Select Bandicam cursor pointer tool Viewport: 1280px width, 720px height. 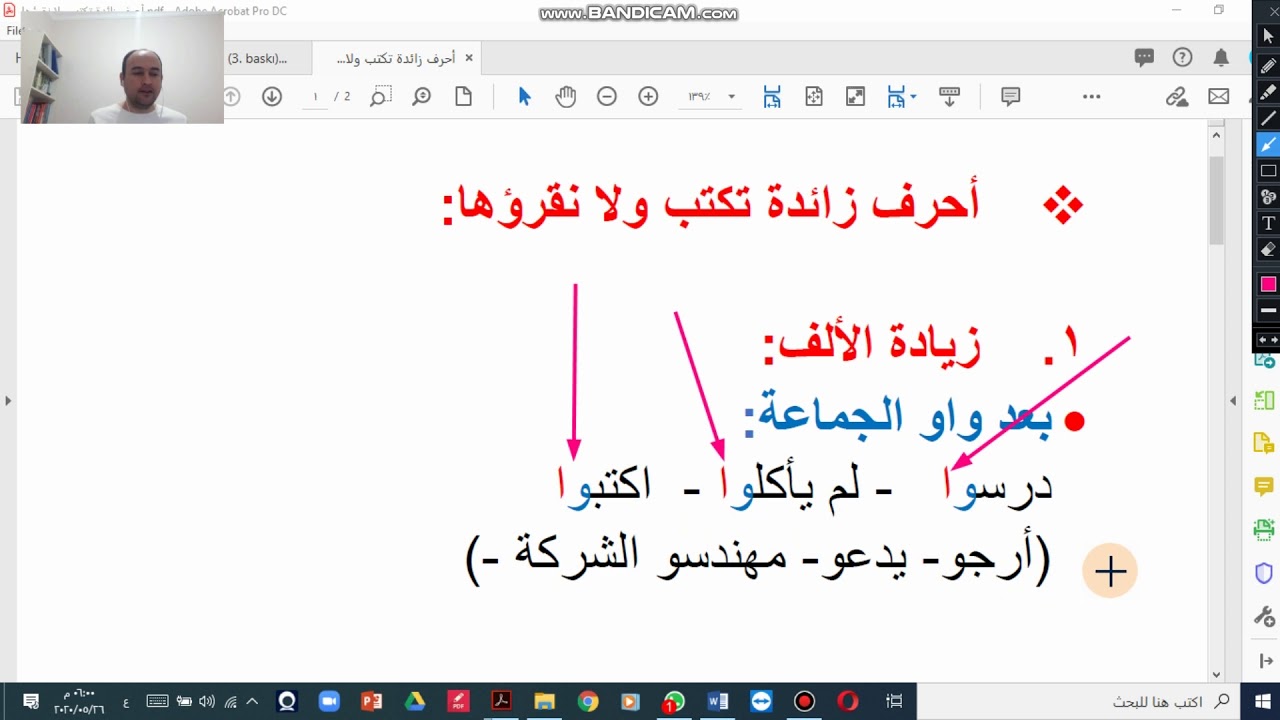(1268, 37)
